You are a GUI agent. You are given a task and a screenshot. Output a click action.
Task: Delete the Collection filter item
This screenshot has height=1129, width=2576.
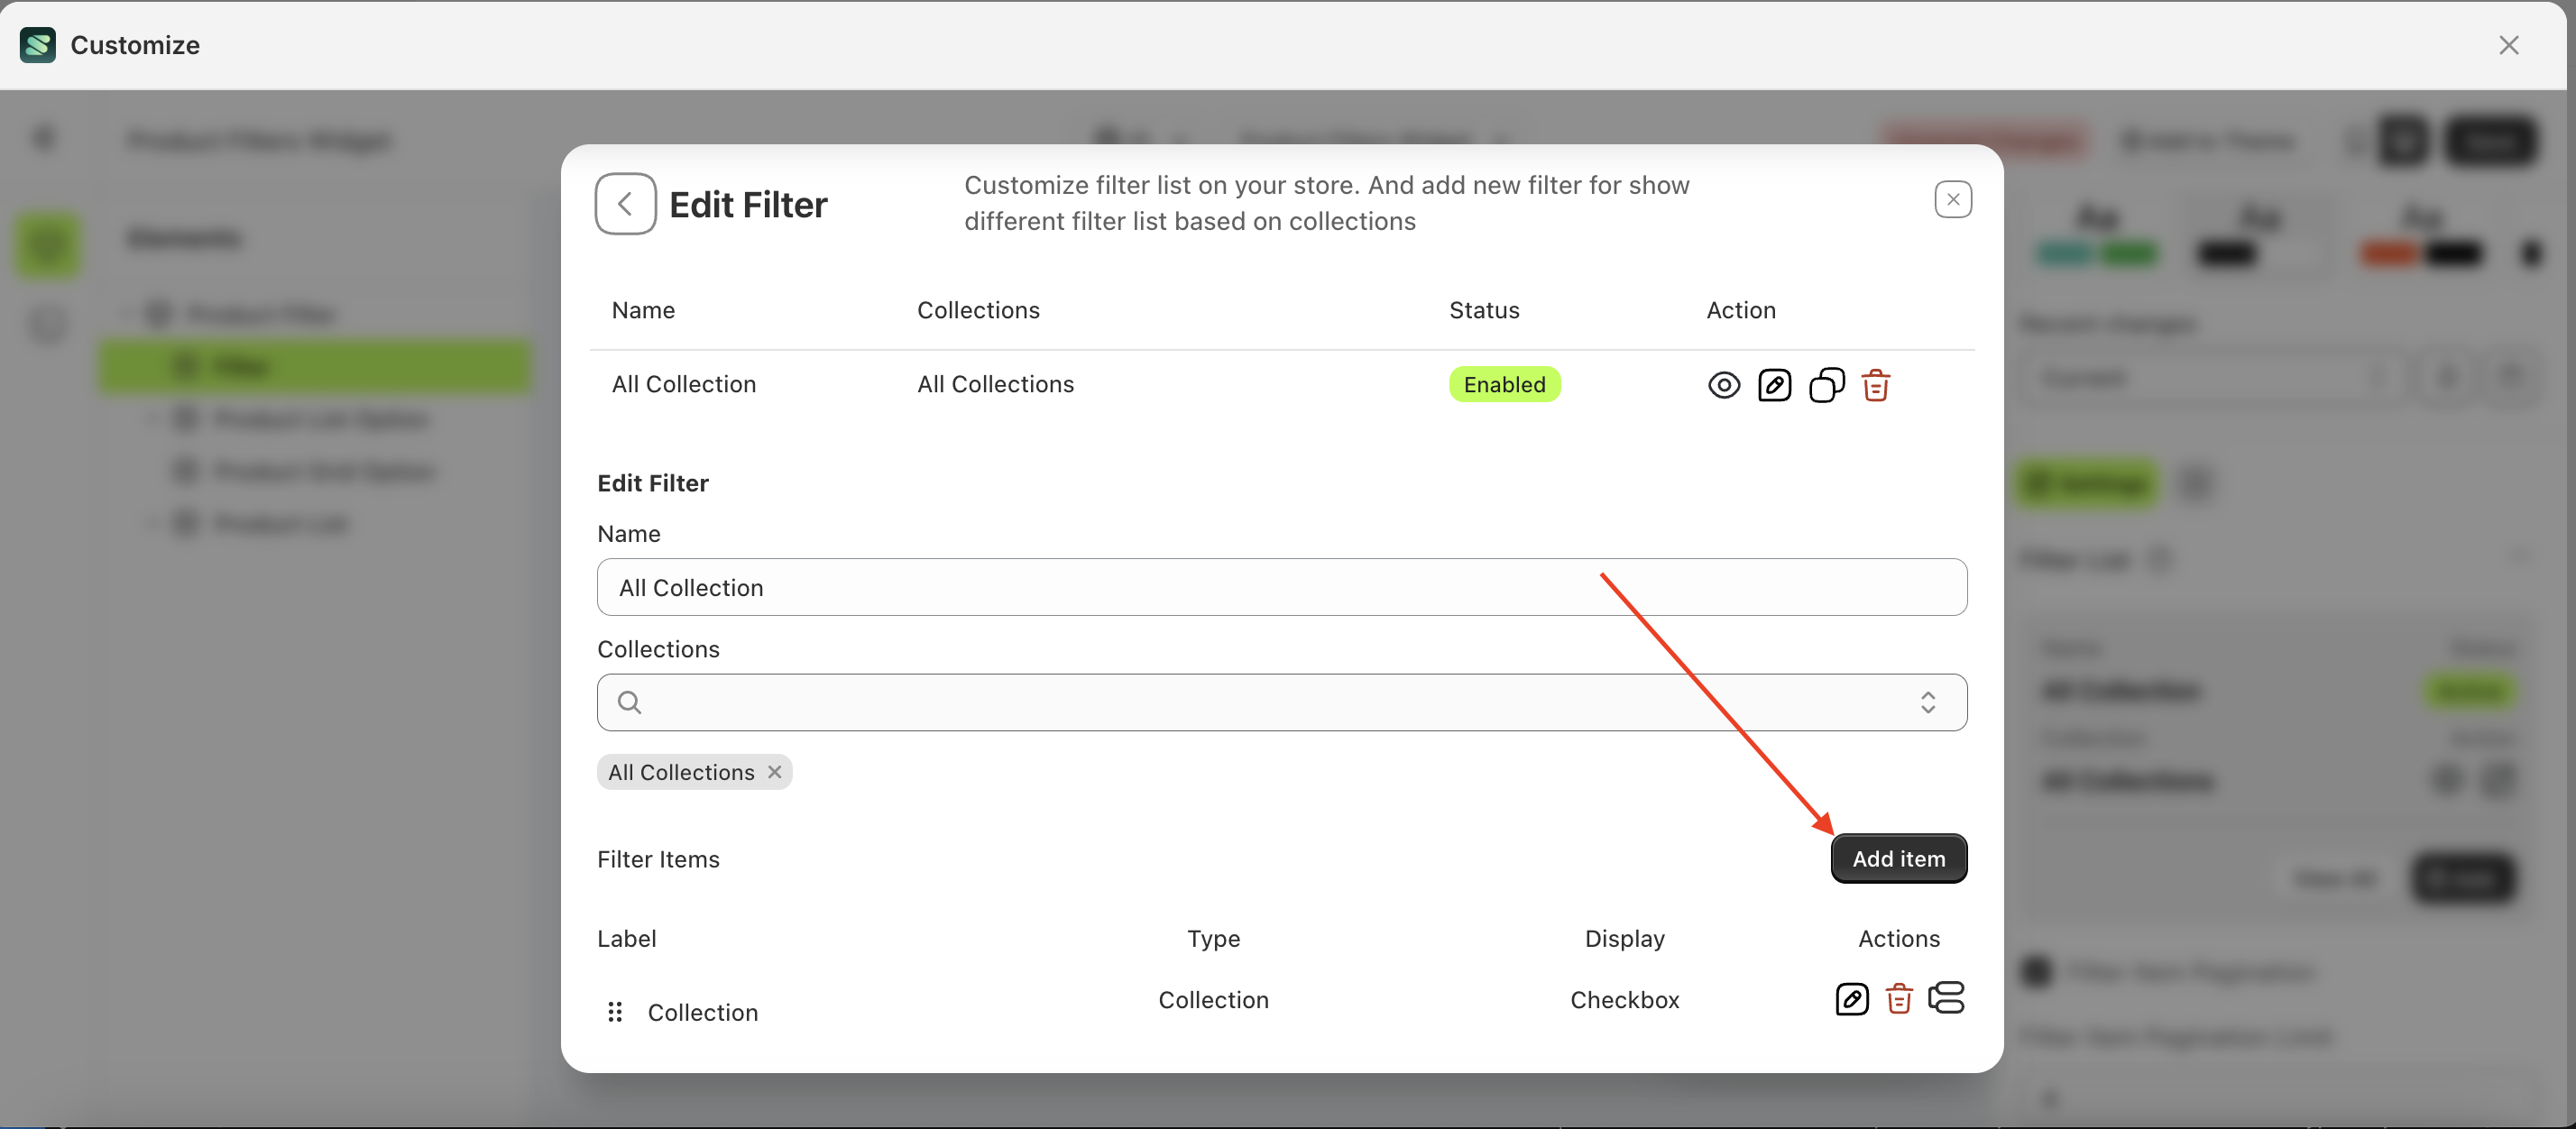pos(1898,999)
